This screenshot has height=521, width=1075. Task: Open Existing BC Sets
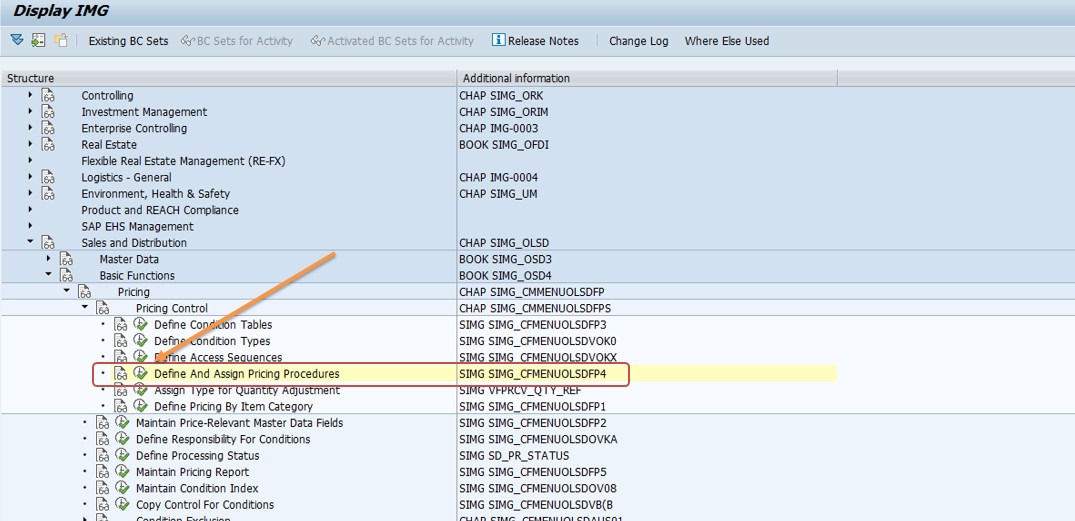click(128, 41)
